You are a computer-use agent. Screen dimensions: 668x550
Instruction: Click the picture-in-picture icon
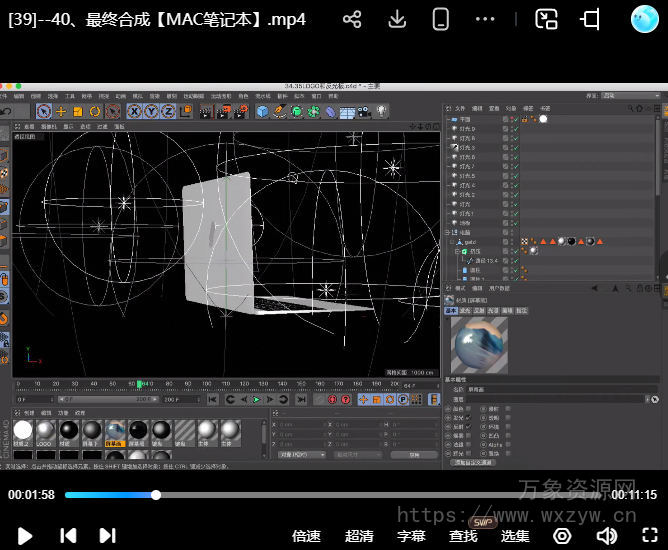pyautogui.click(x=546, y=19)
